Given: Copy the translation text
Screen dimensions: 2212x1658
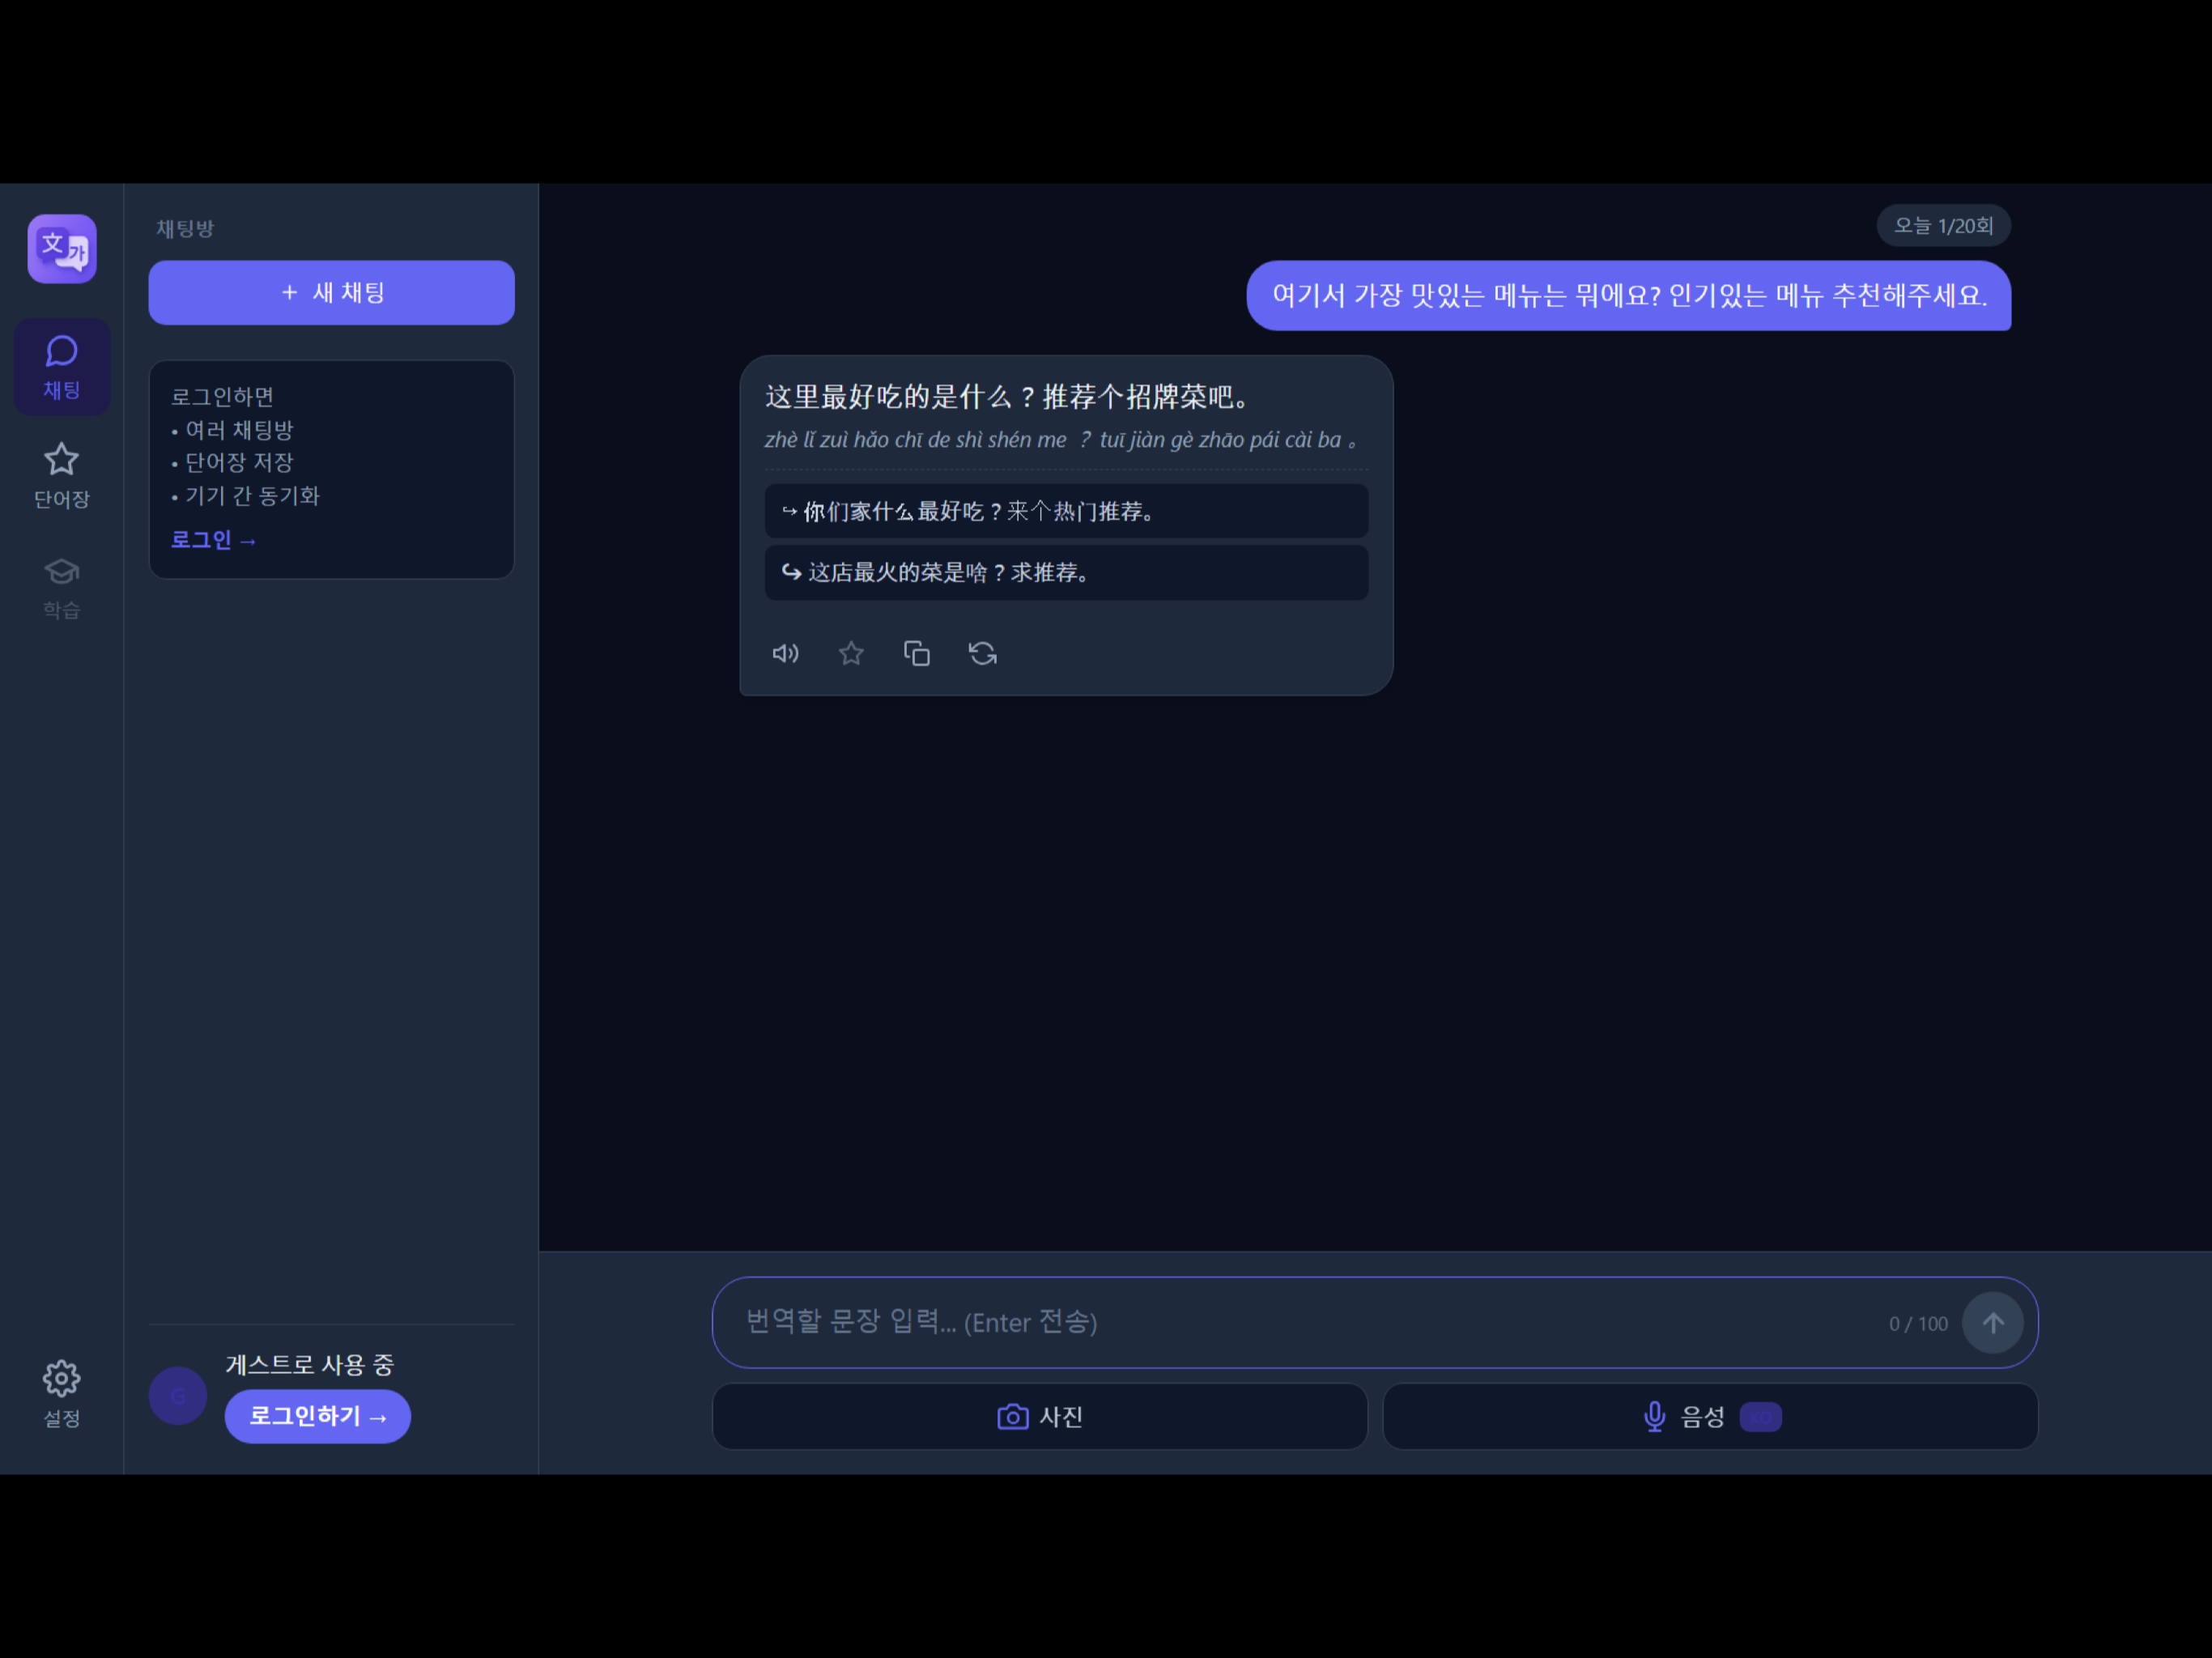Looking at the screenshot, I should (917, 653).
